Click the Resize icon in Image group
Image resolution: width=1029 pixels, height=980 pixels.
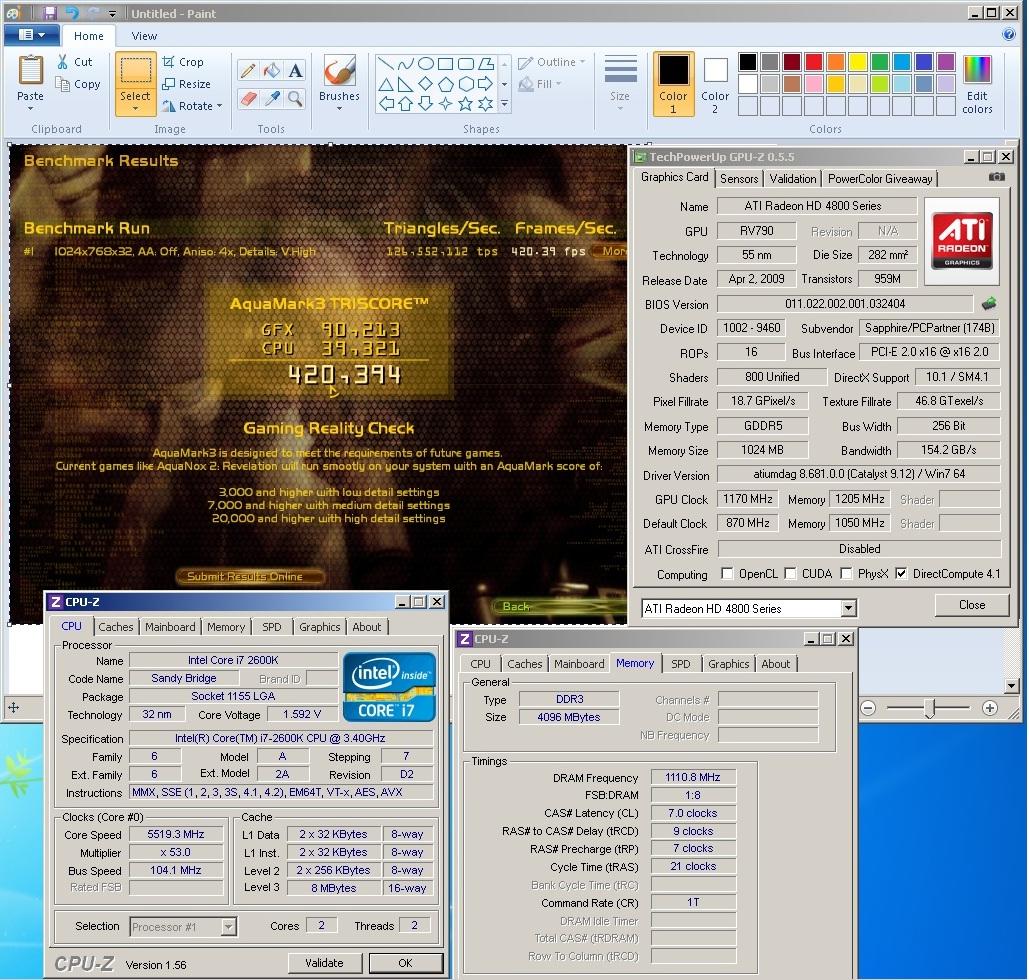click(169, 84)
